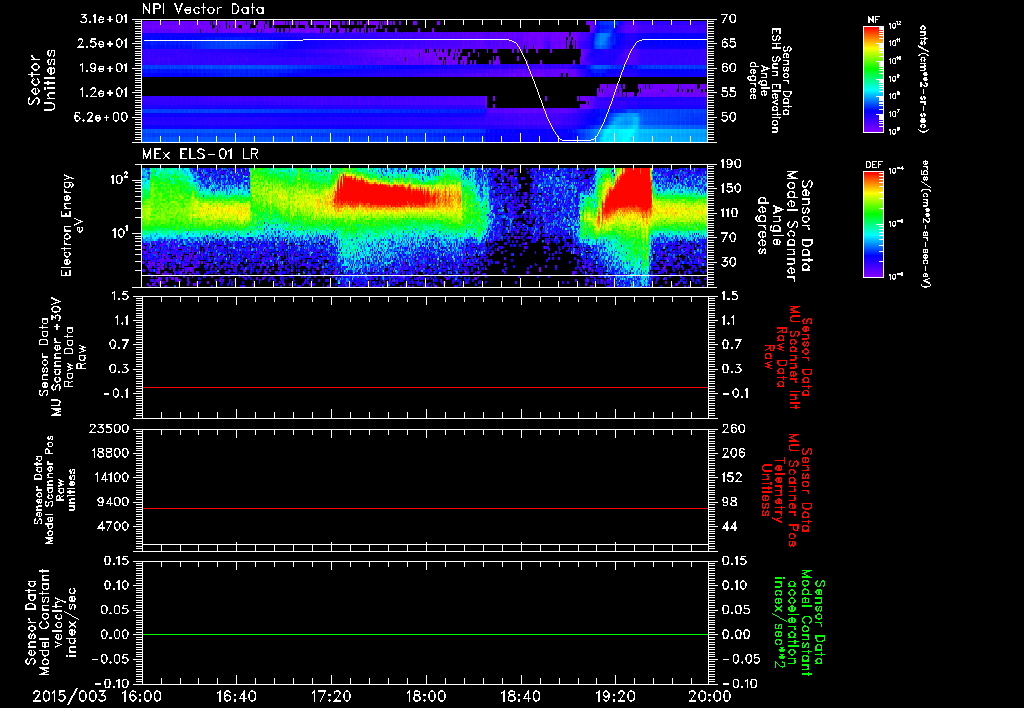Screen dimensions: 1024x708
Task: Click the 18:00 time axis label
Action: pyautogui.click(x=426, y=696)
